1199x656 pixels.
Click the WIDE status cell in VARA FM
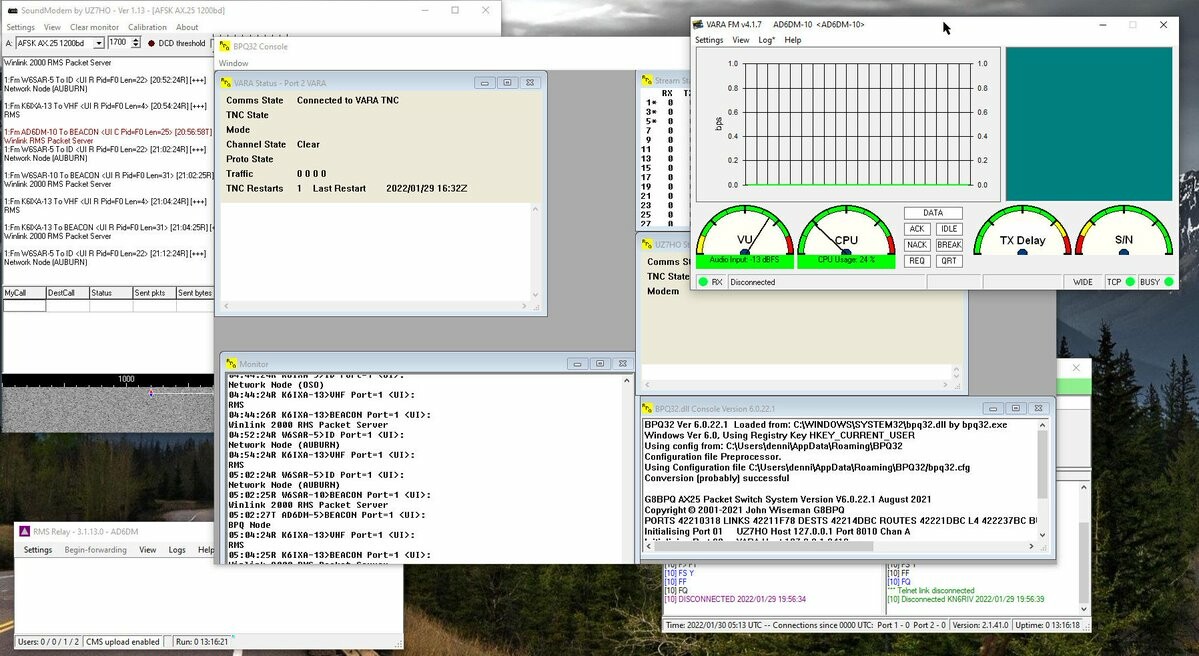click(1083, 282)
